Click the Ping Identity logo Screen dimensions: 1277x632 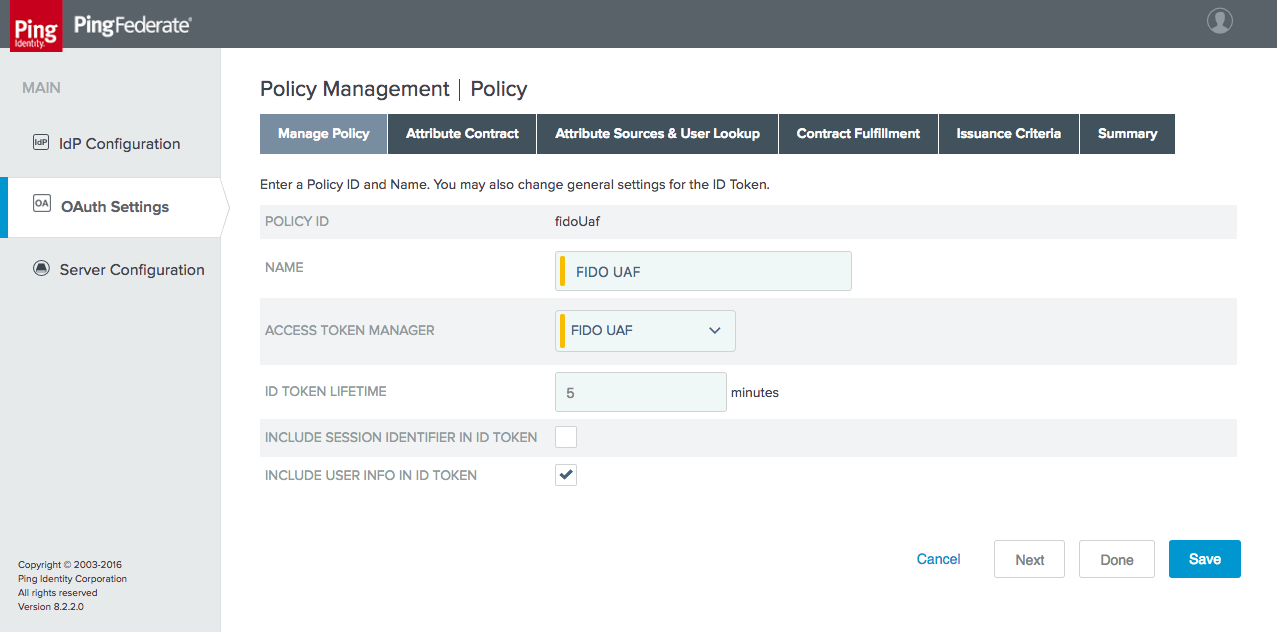(36, 26)
